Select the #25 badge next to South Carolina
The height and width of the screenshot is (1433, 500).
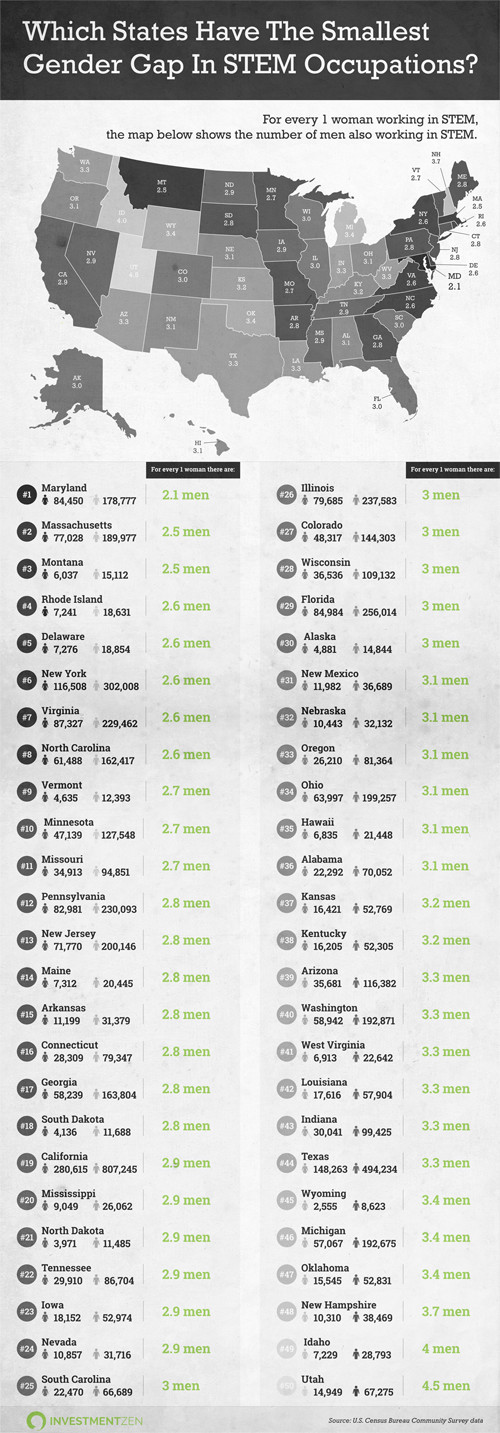(x=27, y=1383)
